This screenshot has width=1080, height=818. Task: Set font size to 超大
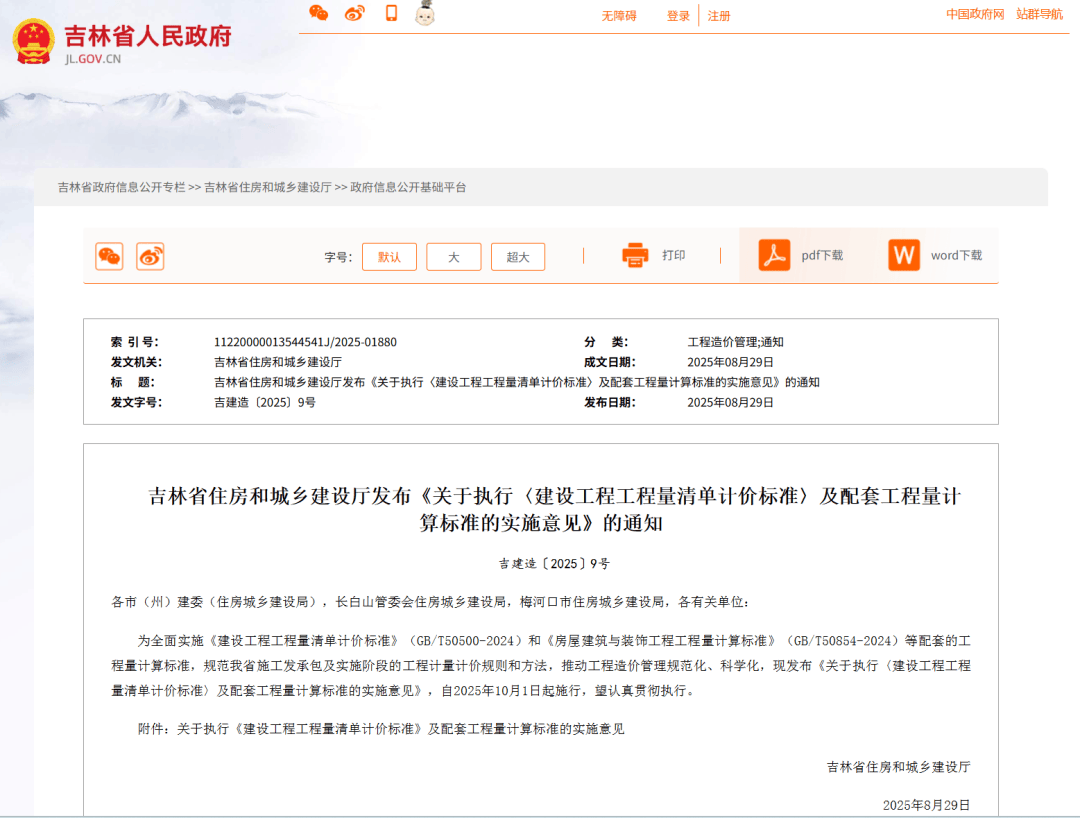tap(517, 257)
